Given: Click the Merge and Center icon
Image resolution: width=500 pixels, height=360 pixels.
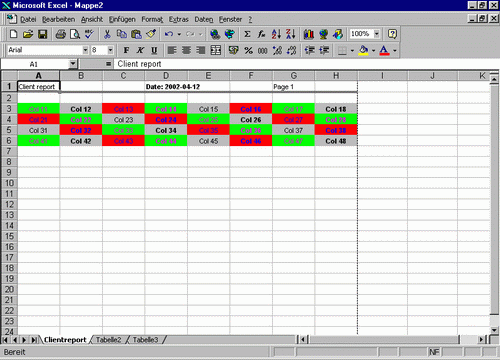Looking at the screenshot, I should coord(216,50).
